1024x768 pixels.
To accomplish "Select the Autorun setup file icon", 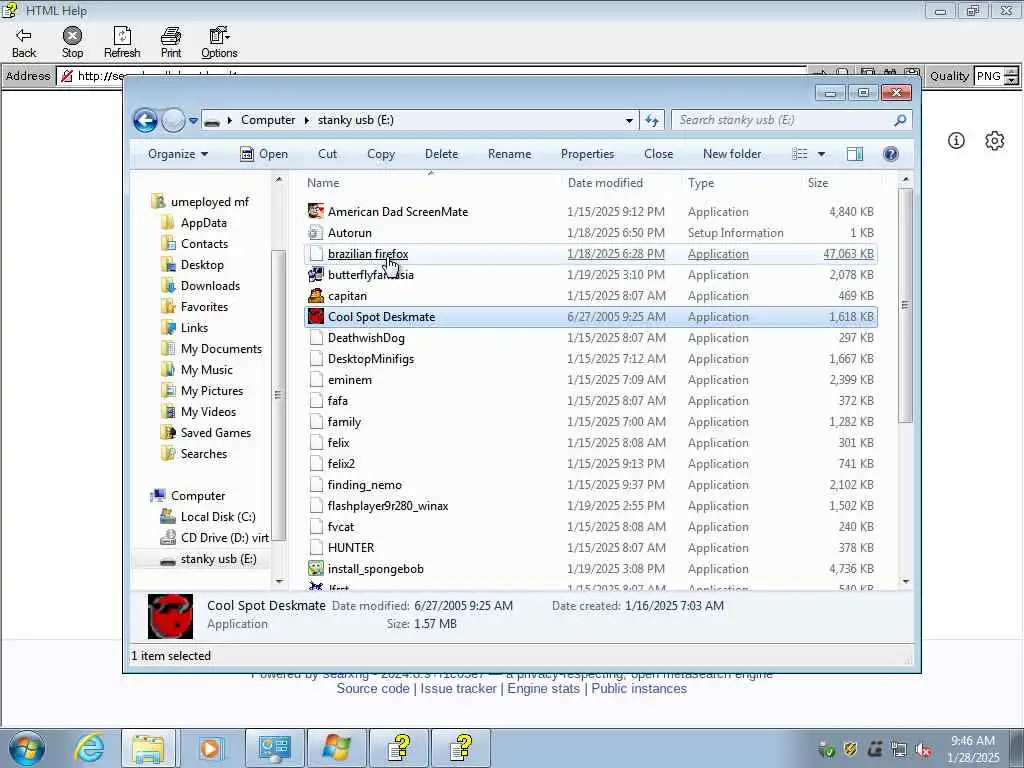I will (316, 232).
